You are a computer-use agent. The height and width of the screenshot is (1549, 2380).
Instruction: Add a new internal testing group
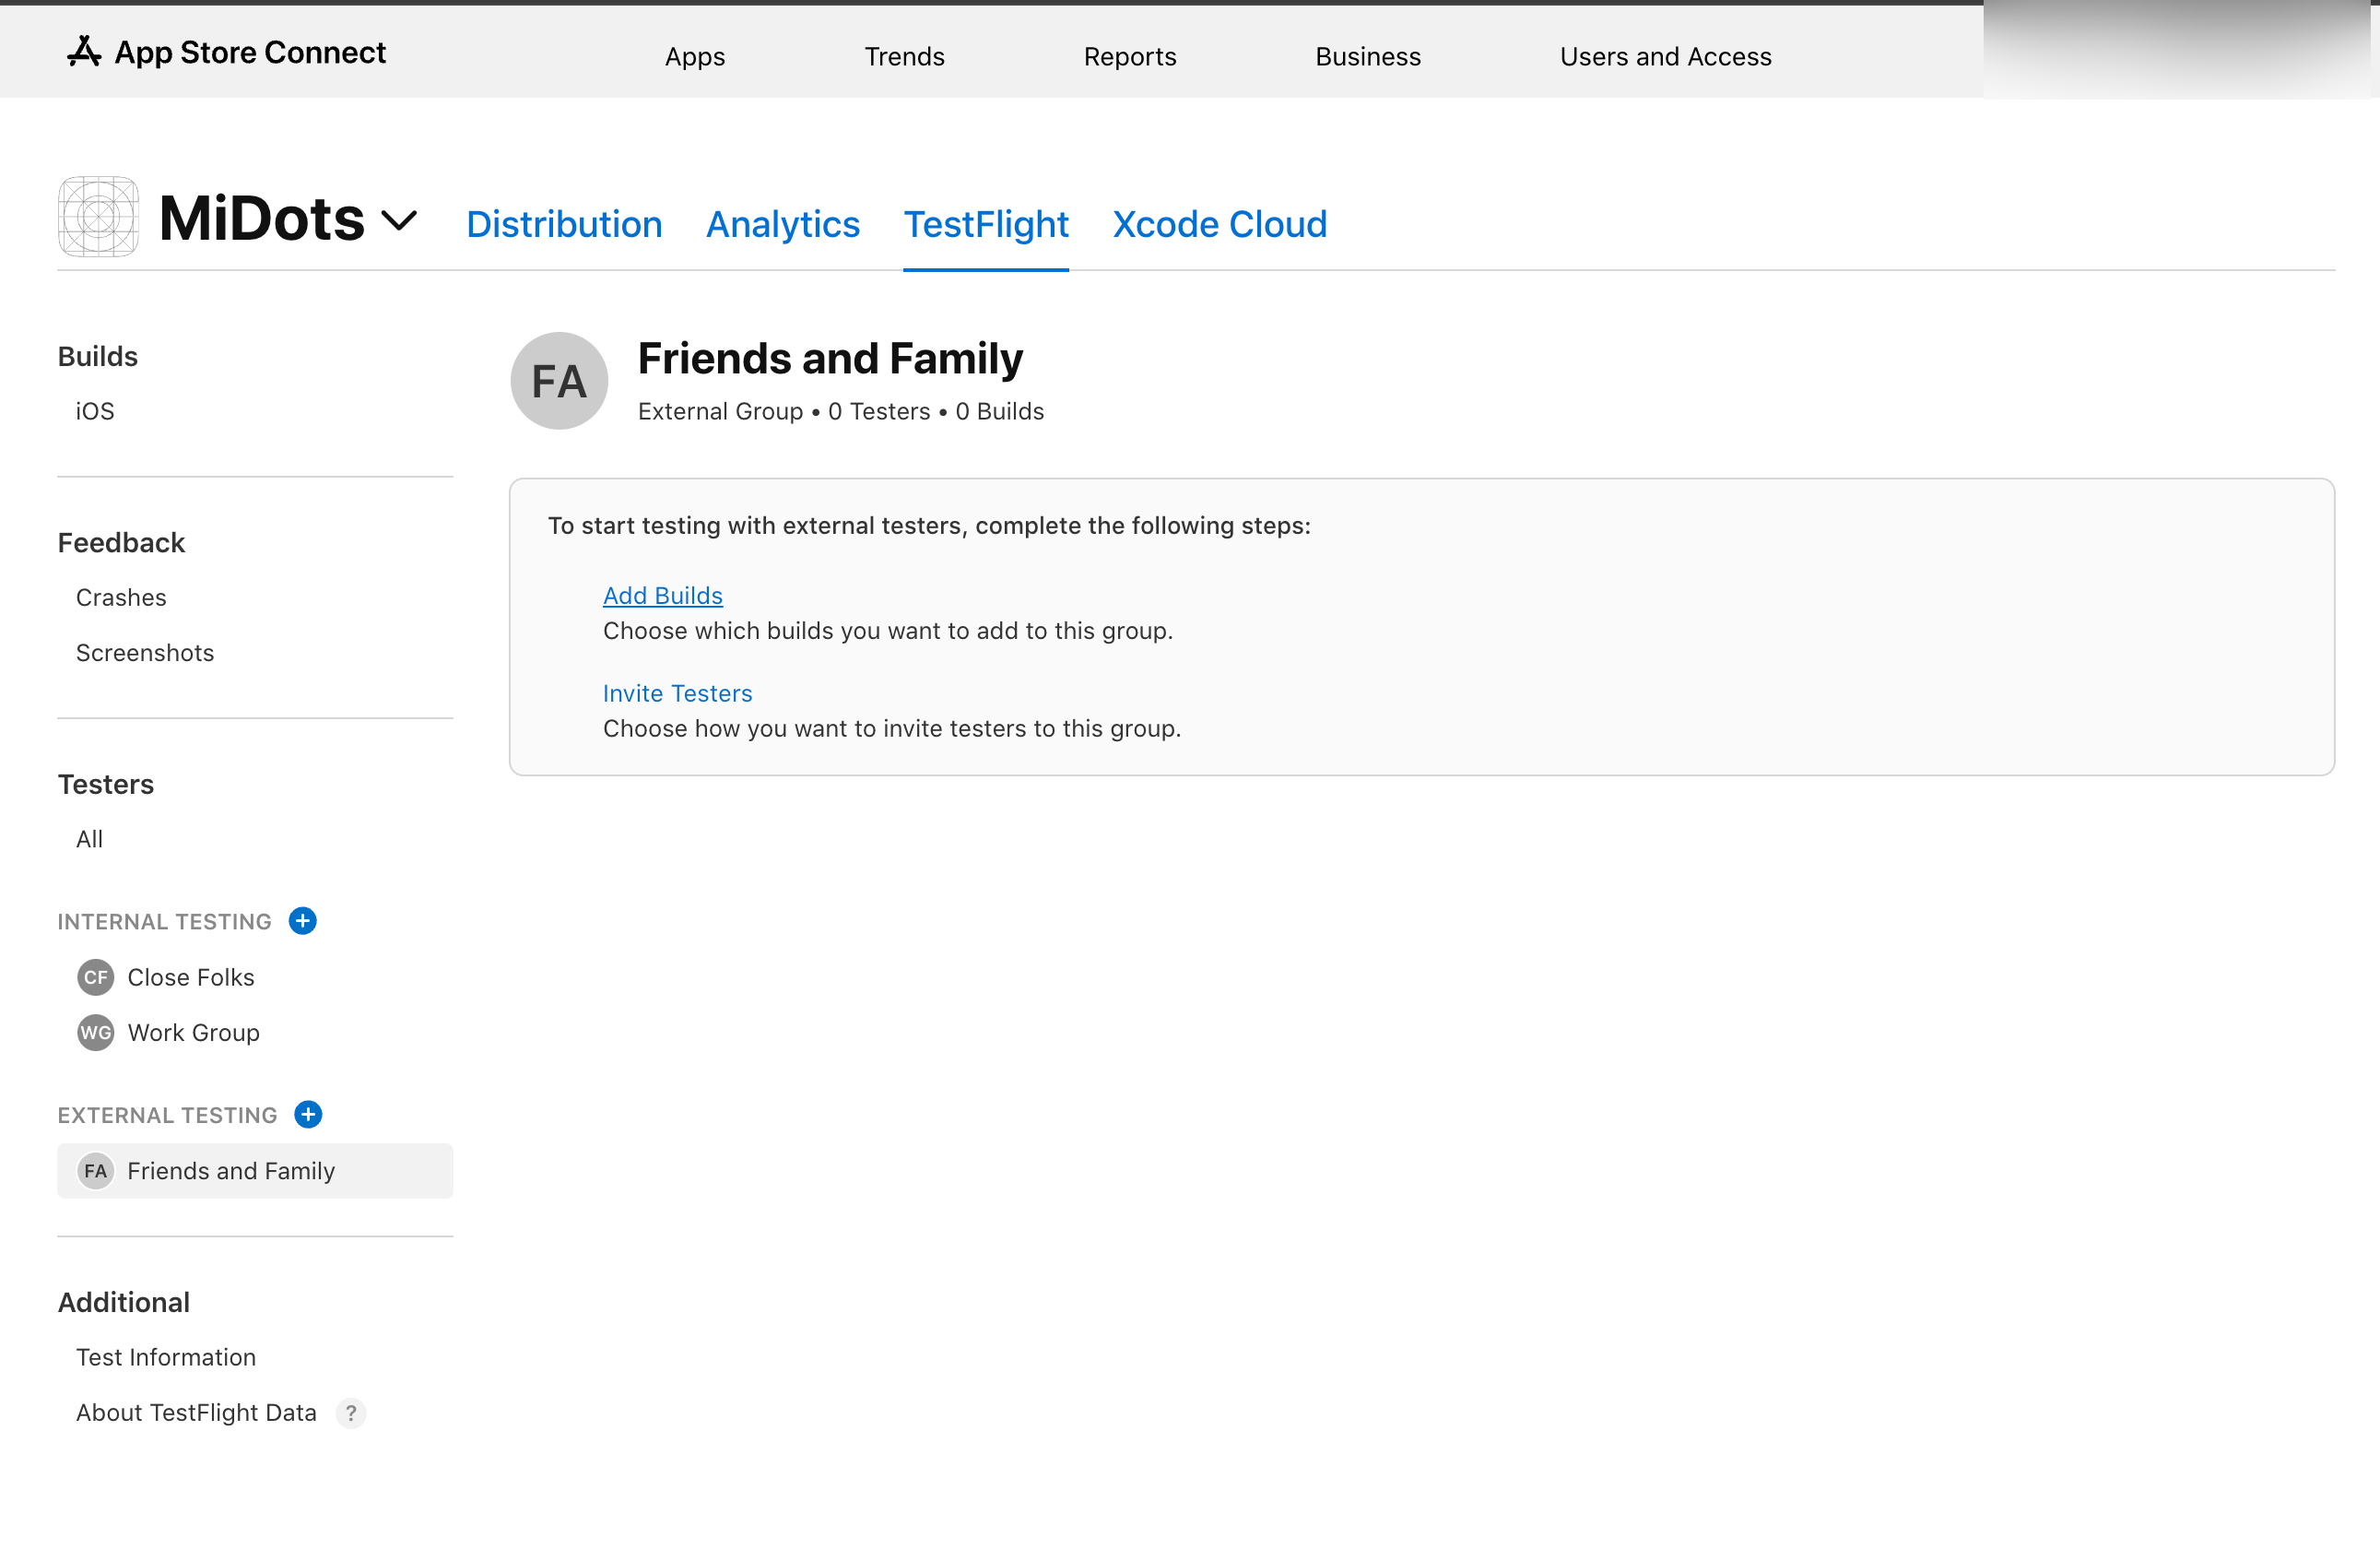click(x=303, y=921)
